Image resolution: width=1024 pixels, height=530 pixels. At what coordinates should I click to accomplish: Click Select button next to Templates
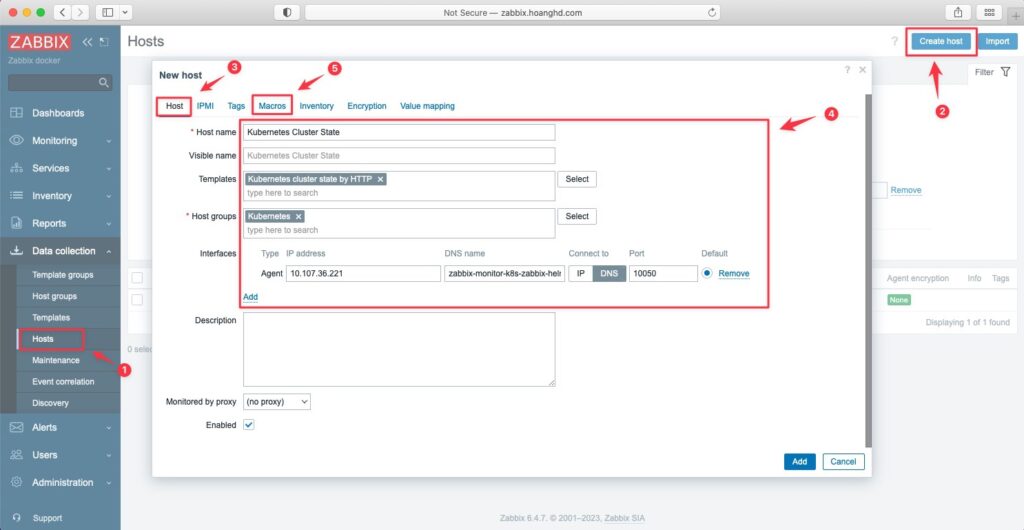click(x=577, y=179)
